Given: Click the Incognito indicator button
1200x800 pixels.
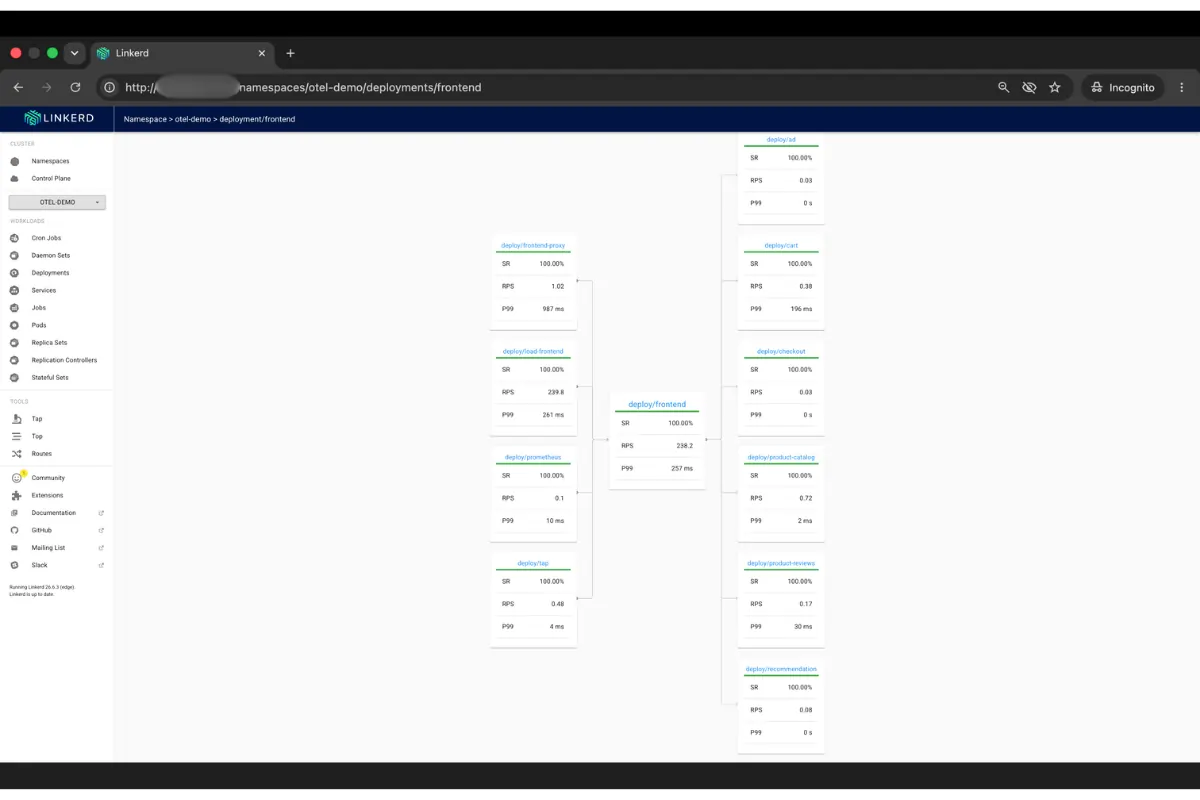Looking at the screenshot, I should click(1123, 87).
